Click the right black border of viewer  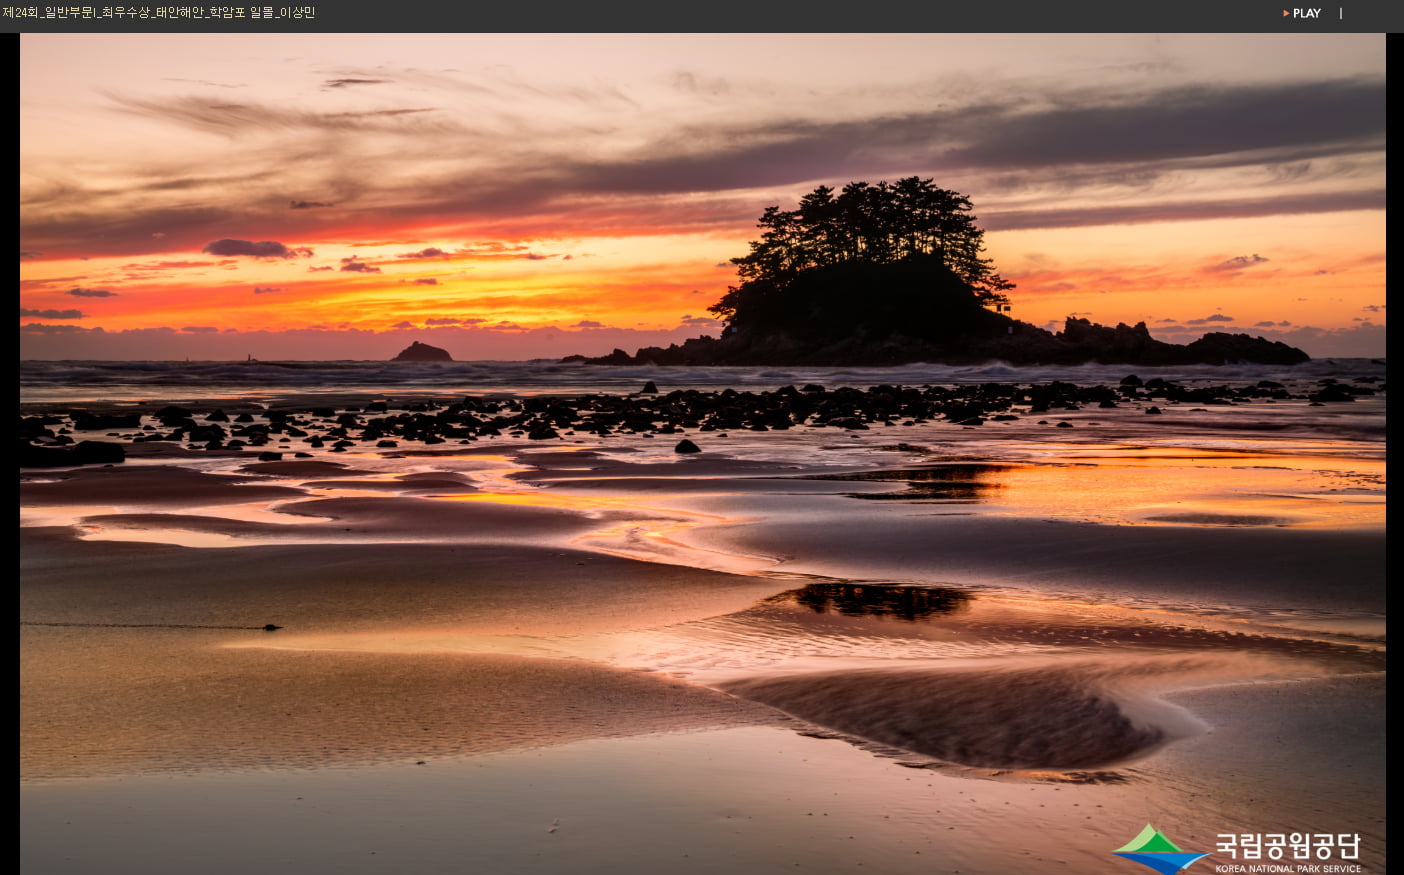point(1394,450)
